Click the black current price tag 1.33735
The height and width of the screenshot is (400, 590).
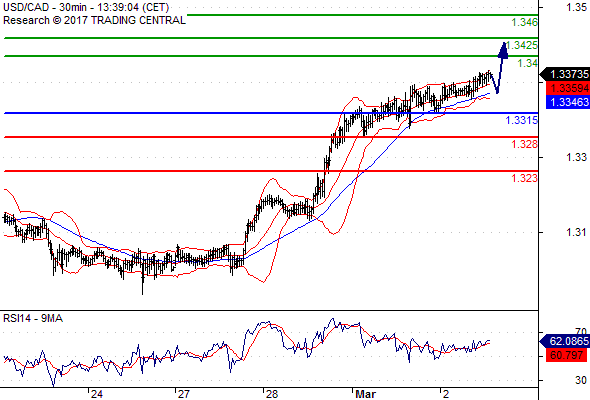[566, 74]
